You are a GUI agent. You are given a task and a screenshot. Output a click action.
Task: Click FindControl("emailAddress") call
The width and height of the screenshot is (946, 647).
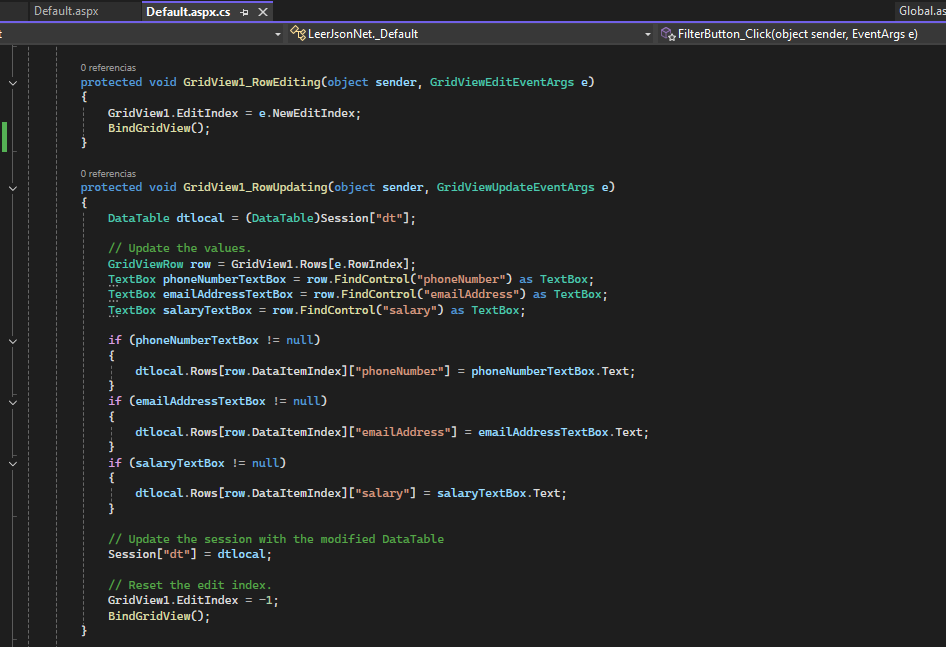[x=433, y=294]
